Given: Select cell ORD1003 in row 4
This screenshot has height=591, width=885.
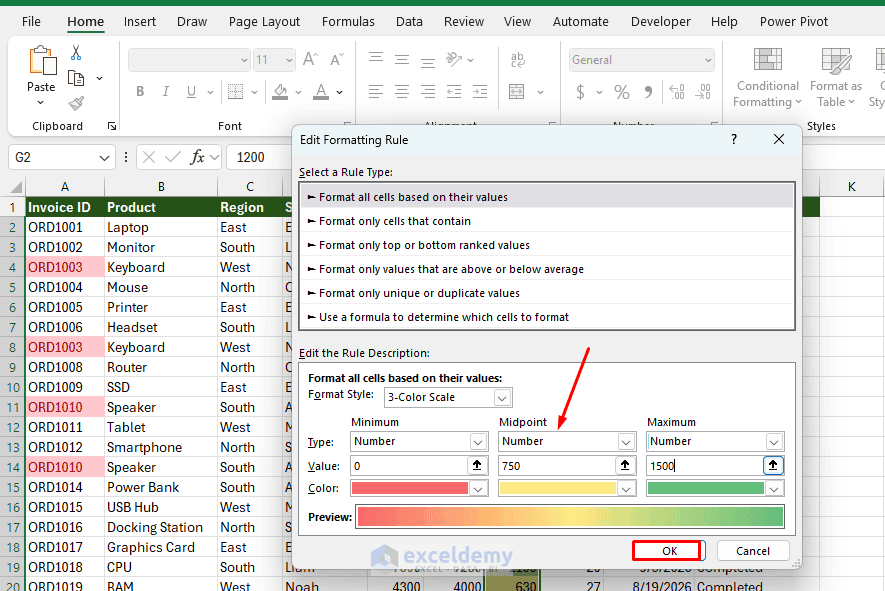Looking at the screenshot, I should [x=65, y=267].
